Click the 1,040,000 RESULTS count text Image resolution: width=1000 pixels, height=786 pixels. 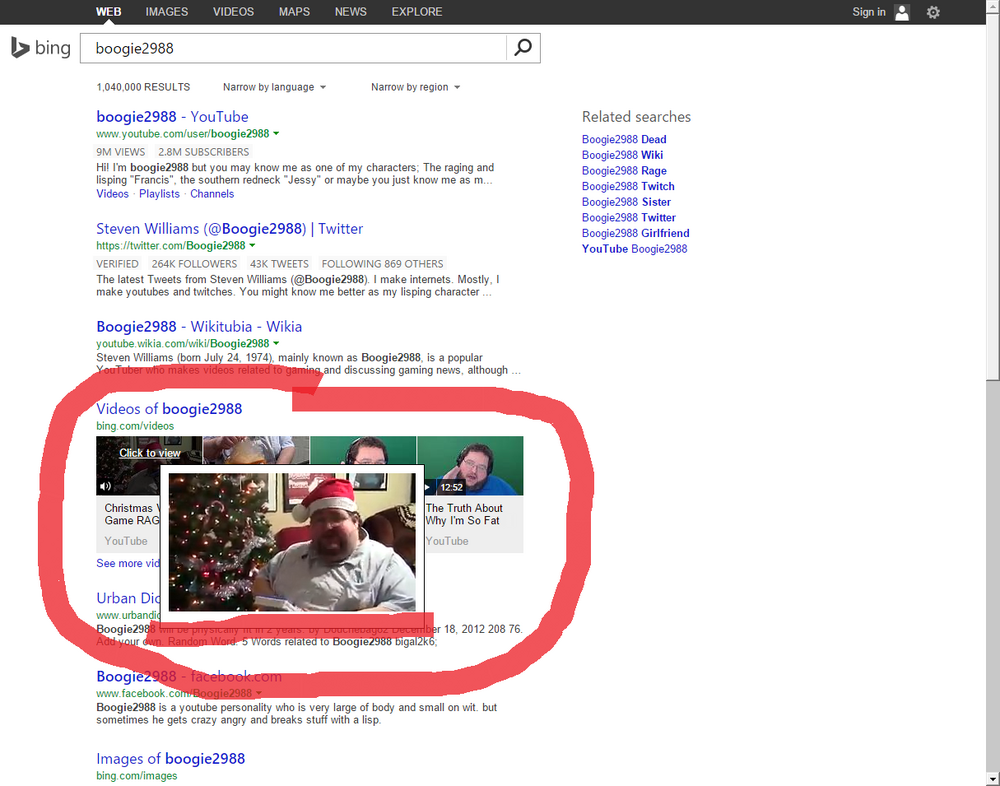[143, 87]
